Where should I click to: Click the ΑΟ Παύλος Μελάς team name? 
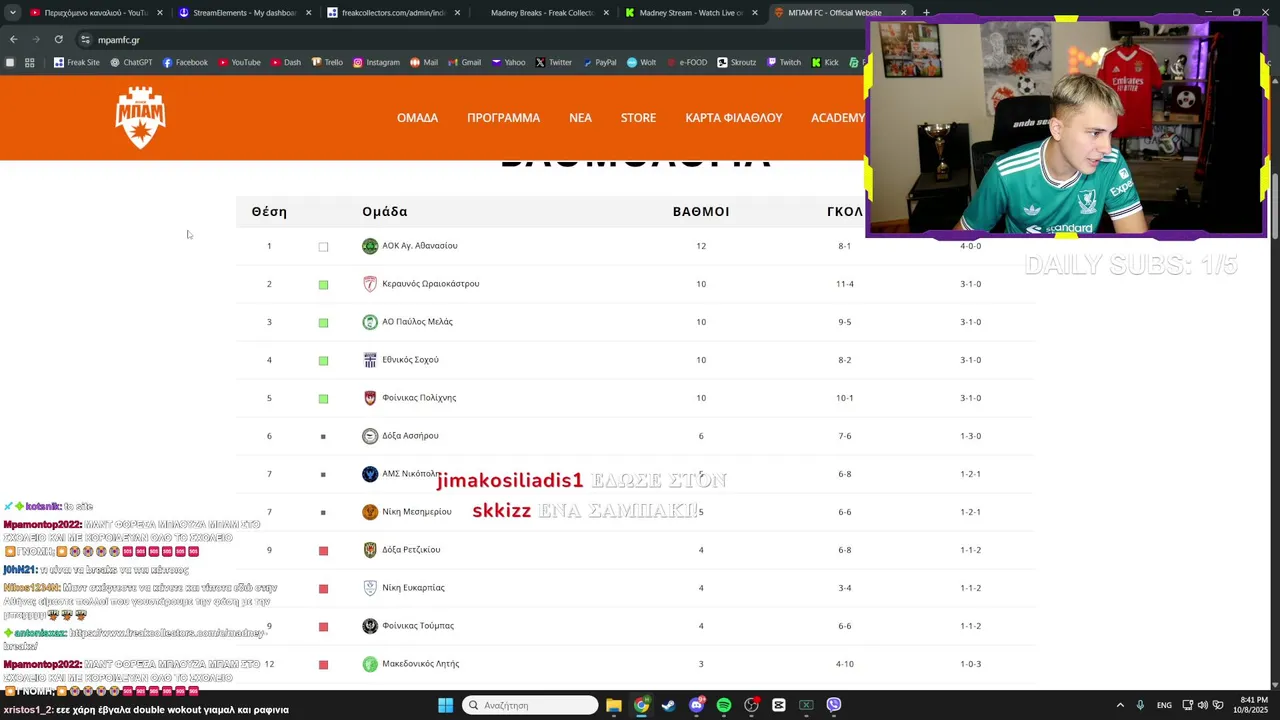[x=417, y=322]
